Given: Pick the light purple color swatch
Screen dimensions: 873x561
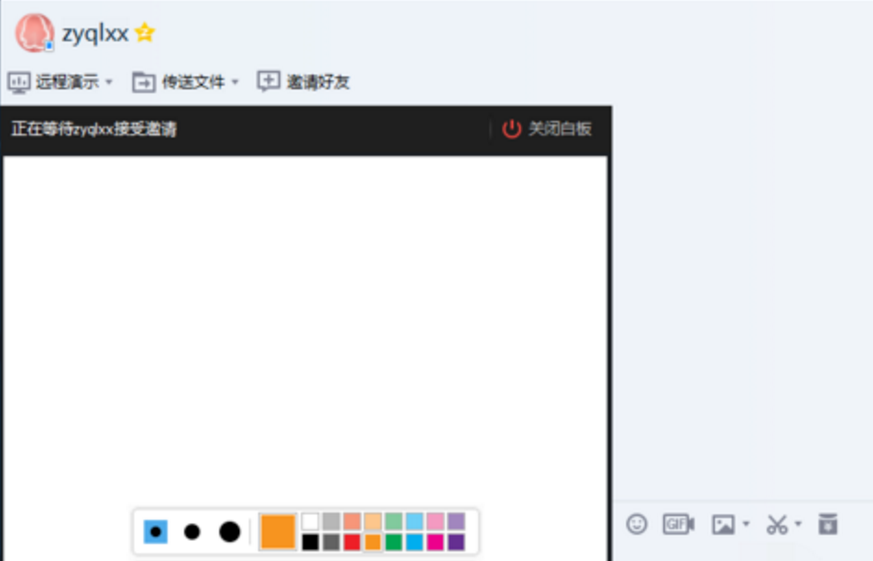Looking at the screenshot, I should [456, 521].
